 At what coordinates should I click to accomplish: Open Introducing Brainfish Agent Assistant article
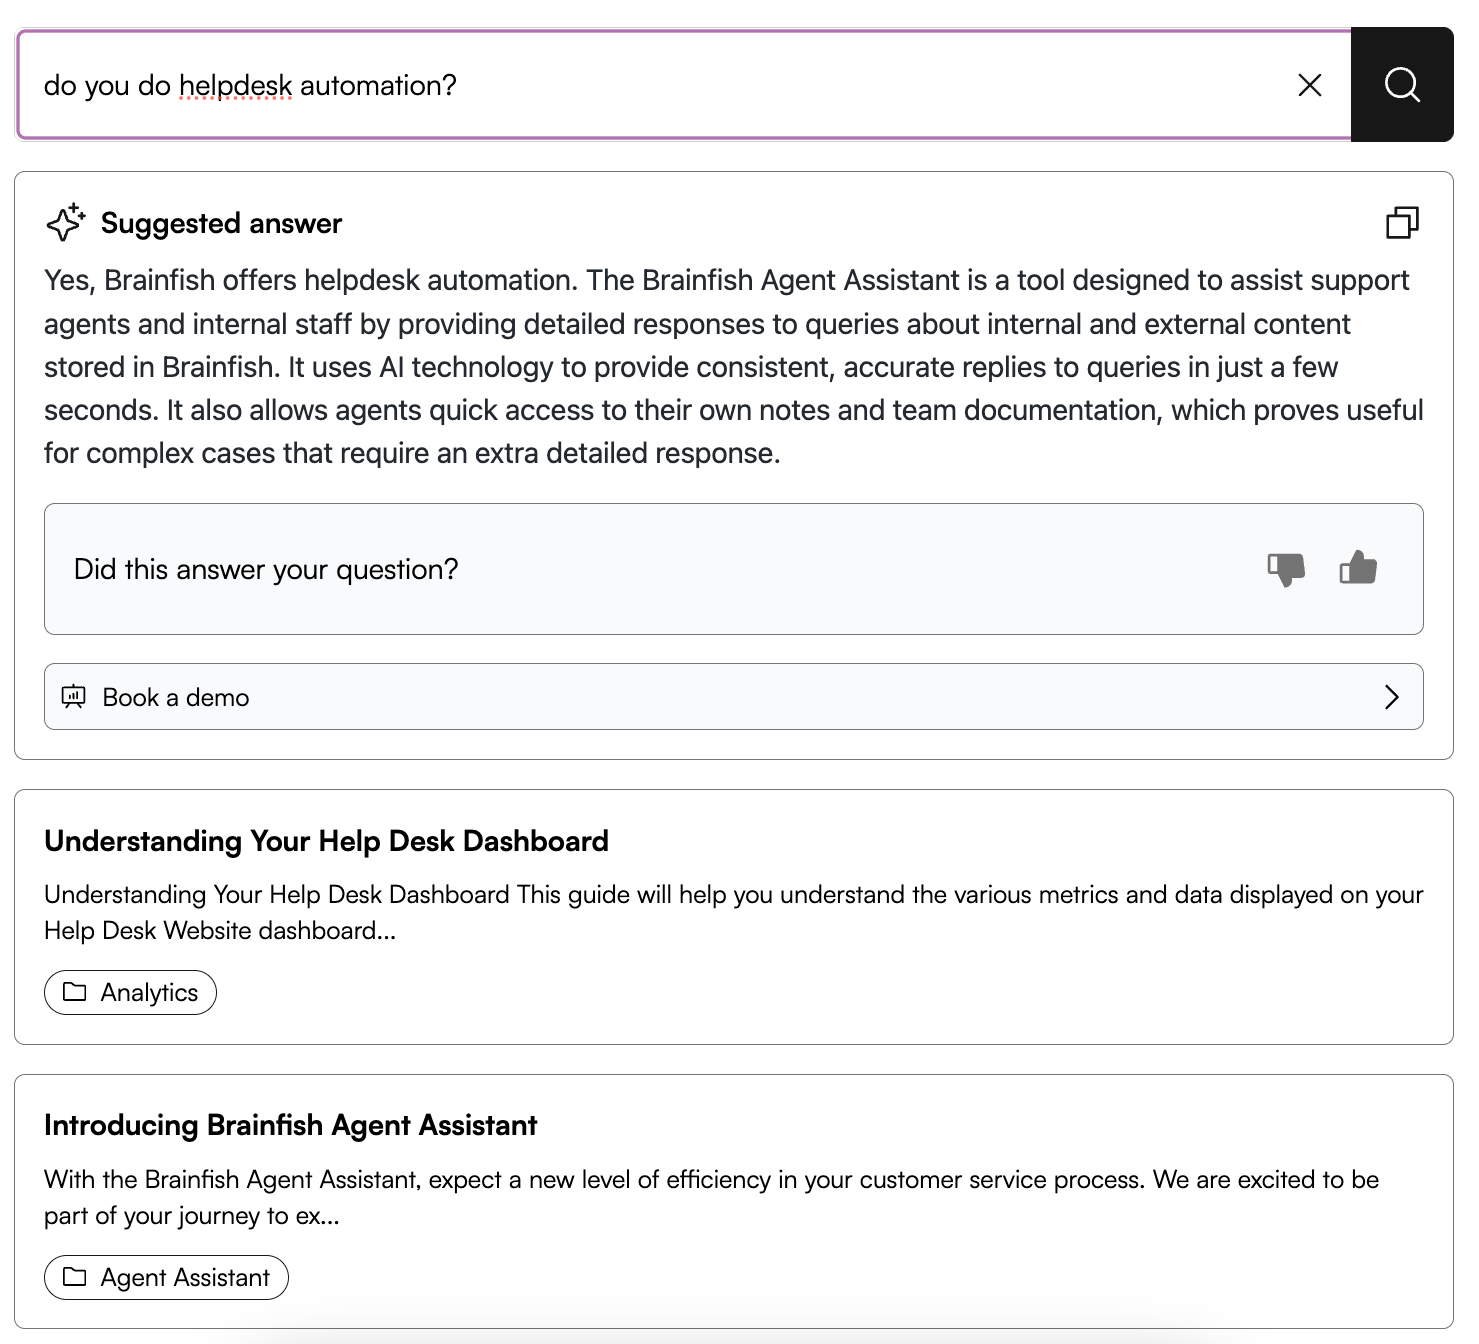click(x=290, y=1125)
